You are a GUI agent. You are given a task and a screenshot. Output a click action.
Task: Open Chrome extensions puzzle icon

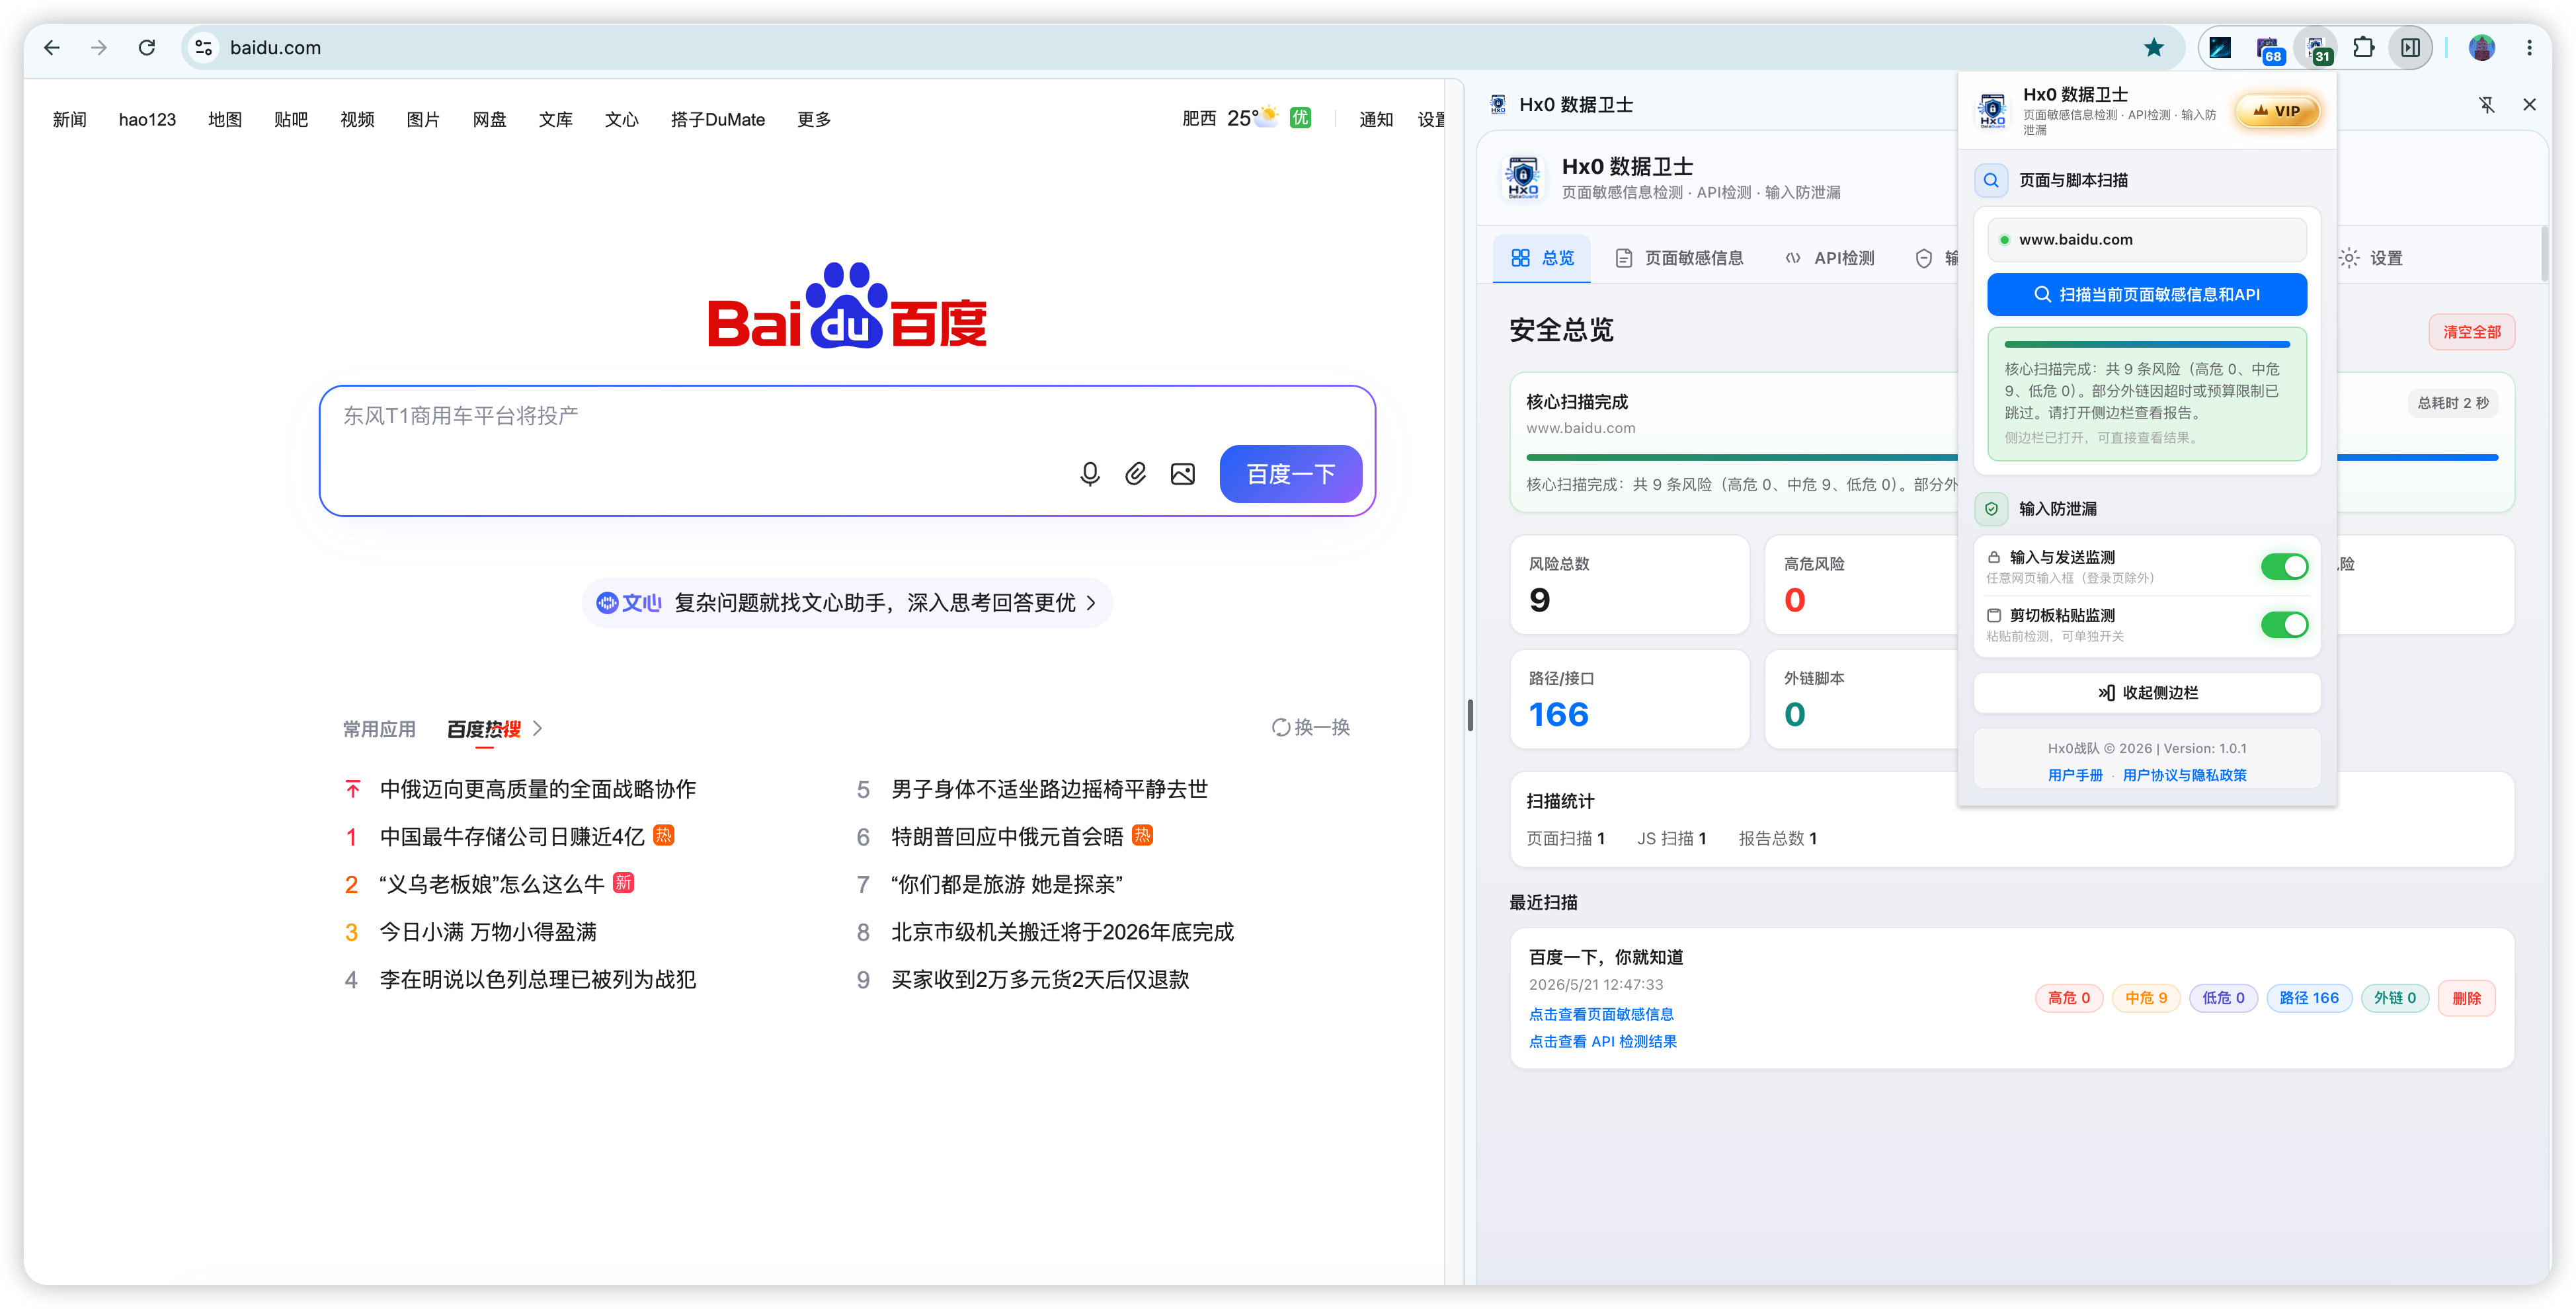coord(2363,47)
